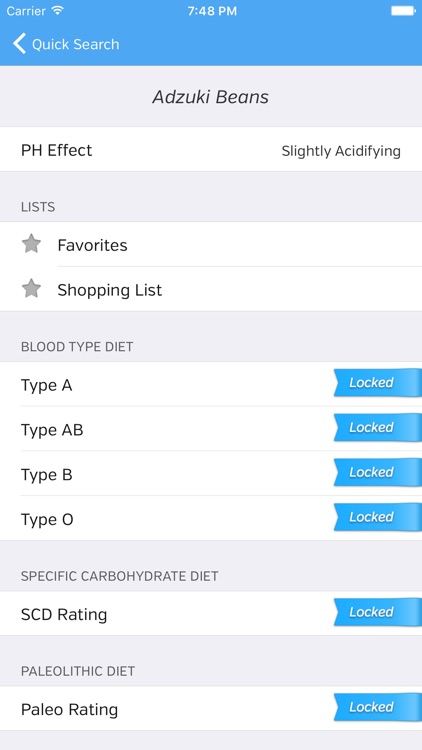Viewport: 422px width, 750px height.
Task: Tap Locked ribbon beside Paleo Rating
Action: pos(378,708)
